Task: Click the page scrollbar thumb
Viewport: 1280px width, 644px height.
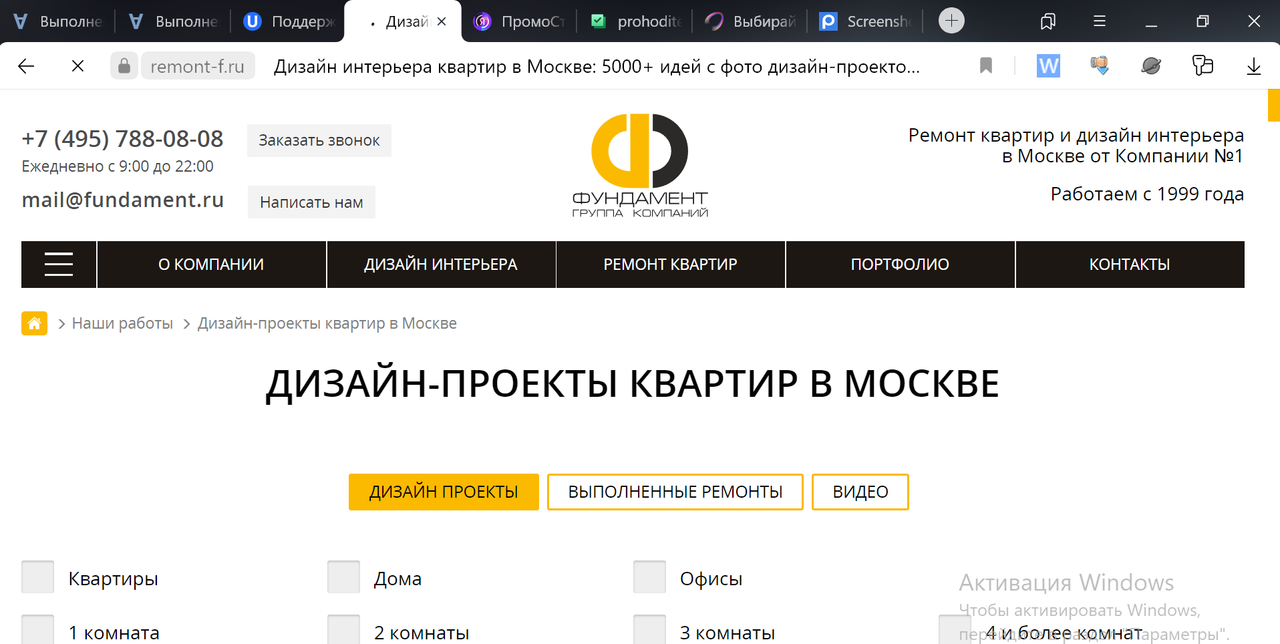Action: 1274,104
